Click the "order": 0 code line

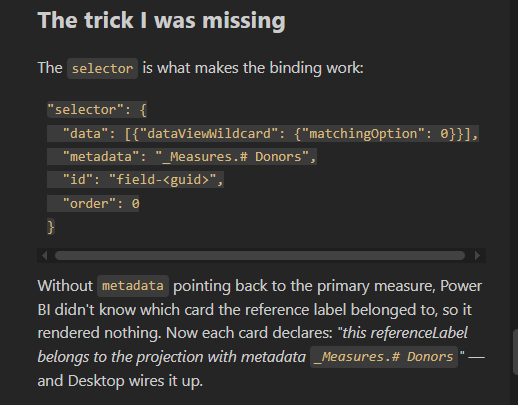pyautogui.click(x=93, y=204)
